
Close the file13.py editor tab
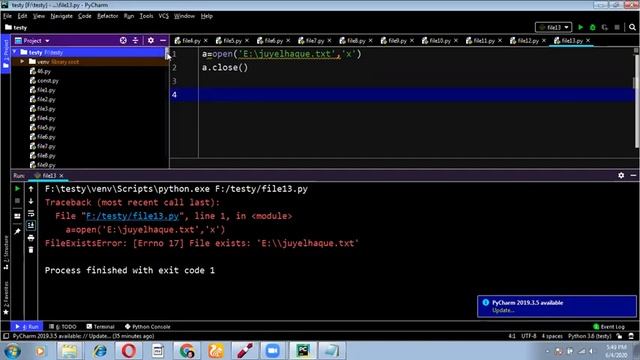click(x=588, y=40)
